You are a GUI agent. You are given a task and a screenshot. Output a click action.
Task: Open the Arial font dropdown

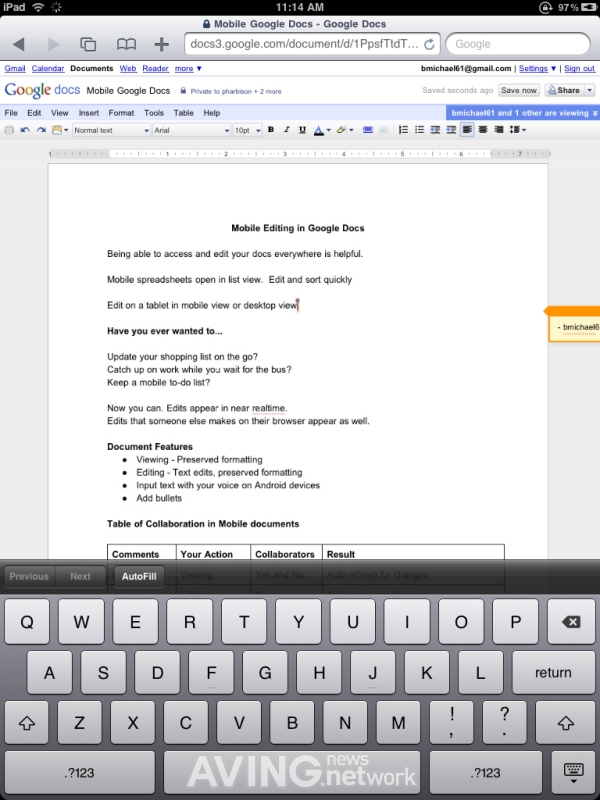point(191,131)
